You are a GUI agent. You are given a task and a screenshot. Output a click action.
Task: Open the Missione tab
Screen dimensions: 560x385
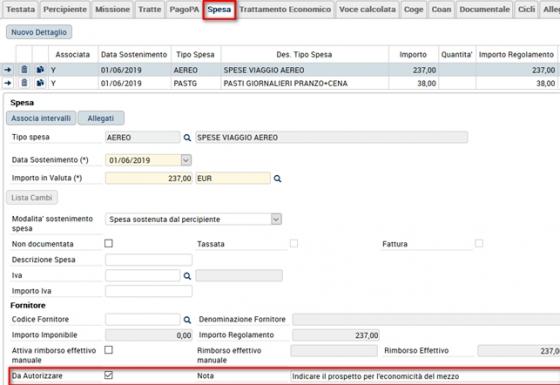click(112, 10)
